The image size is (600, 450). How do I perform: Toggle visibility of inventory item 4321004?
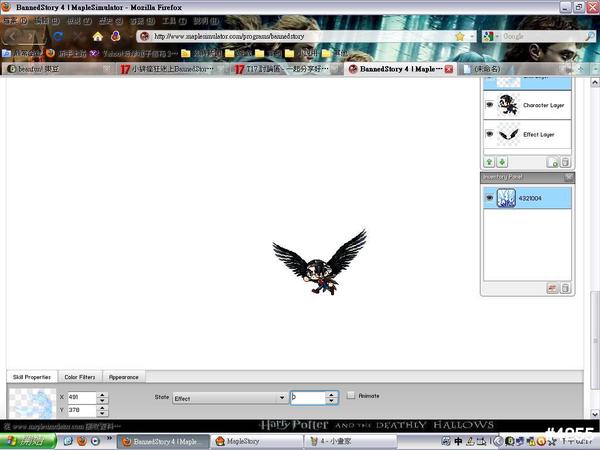(x=490, y=198)
